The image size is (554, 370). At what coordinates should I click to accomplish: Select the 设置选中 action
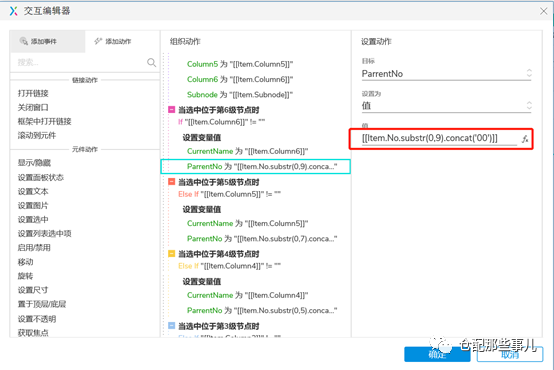(x=33, y=219)
